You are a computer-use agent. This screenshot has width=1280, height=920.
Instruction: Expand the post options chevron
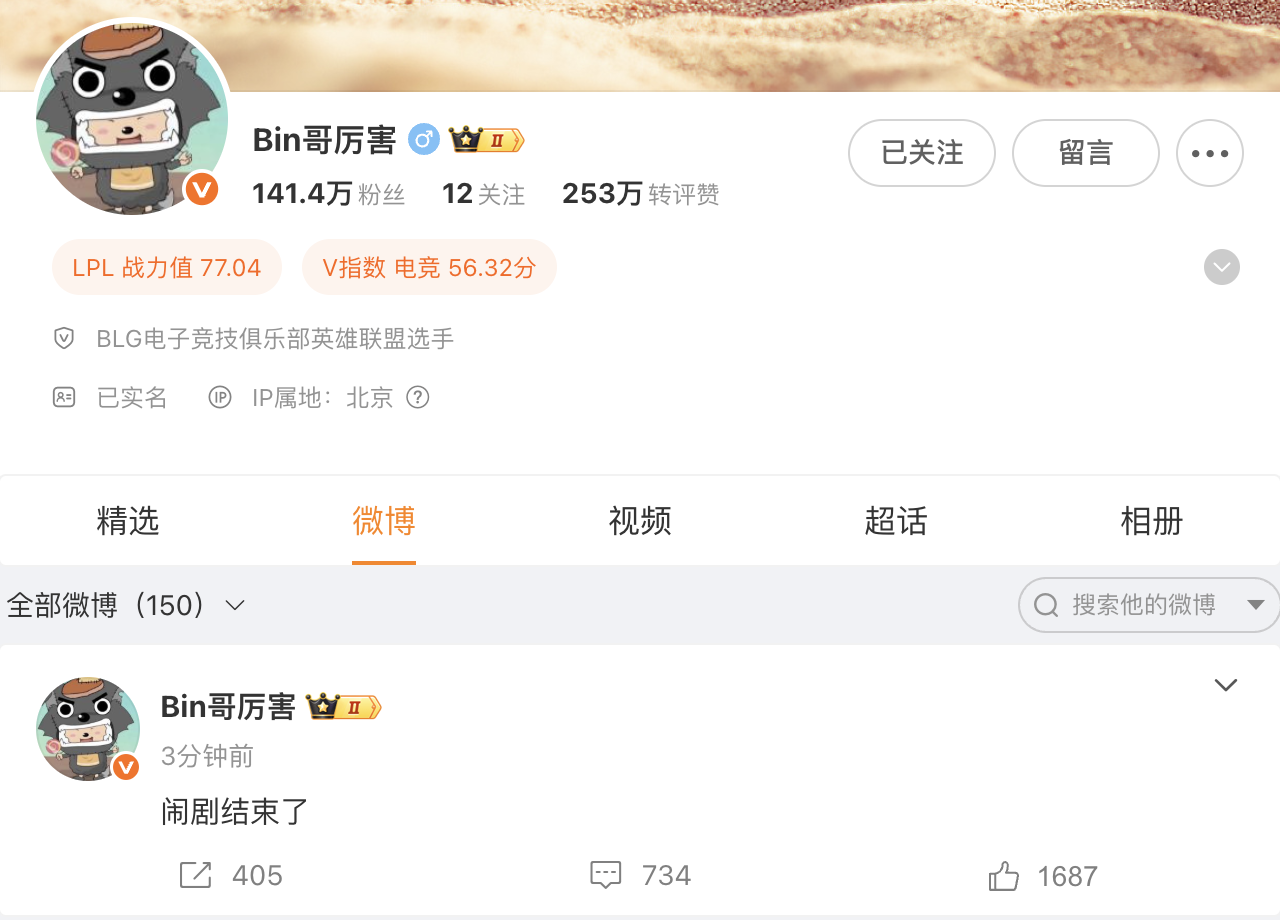pyautogui.click(x=1225, y=685)
